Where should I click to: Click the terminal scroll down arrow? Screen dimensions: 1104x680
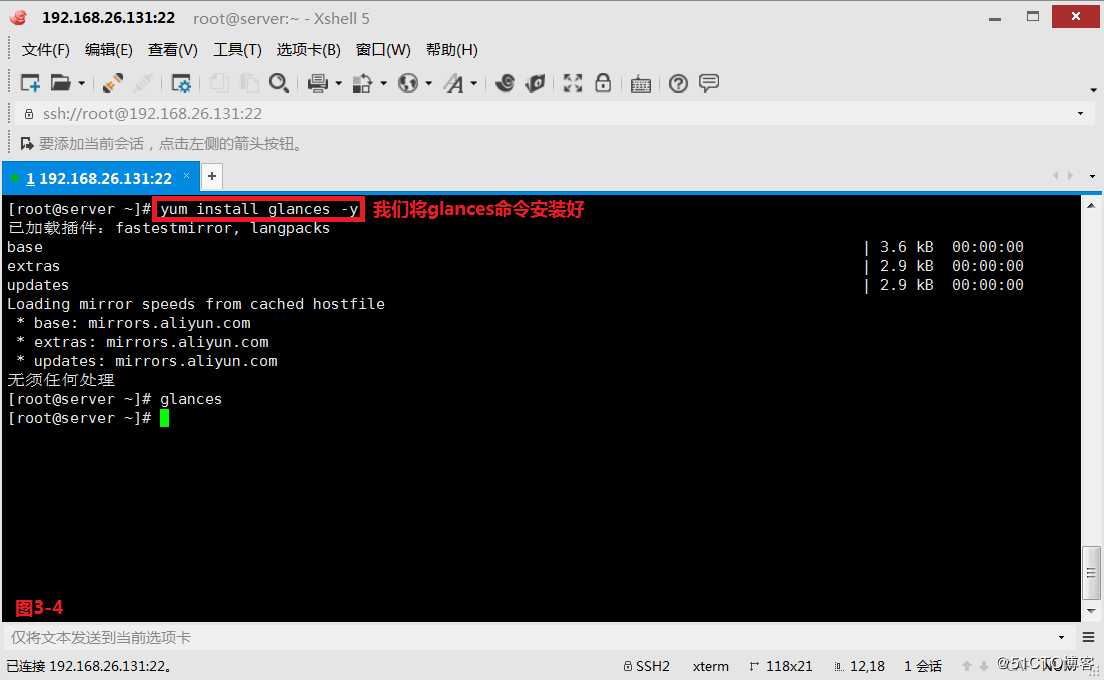point(1091,611)
